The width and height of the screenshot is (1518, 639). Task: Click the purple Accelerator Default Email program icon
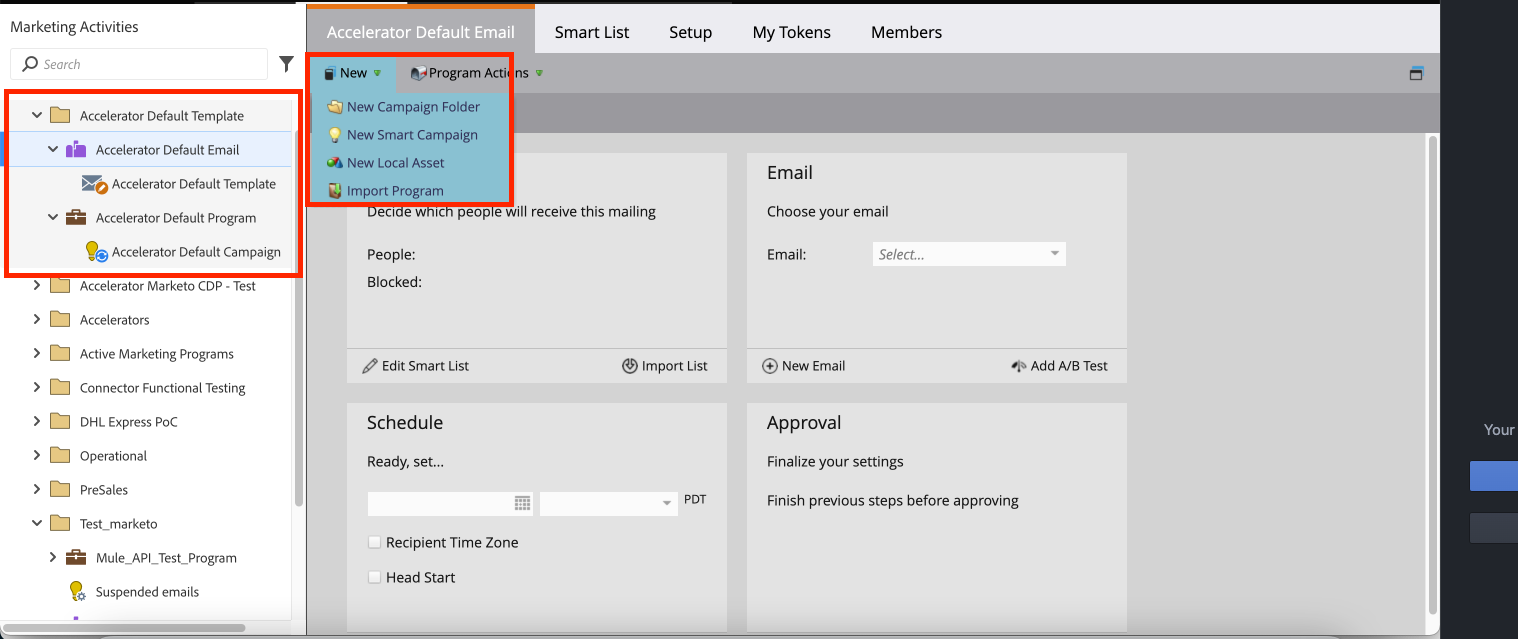(x=76, y=150)
